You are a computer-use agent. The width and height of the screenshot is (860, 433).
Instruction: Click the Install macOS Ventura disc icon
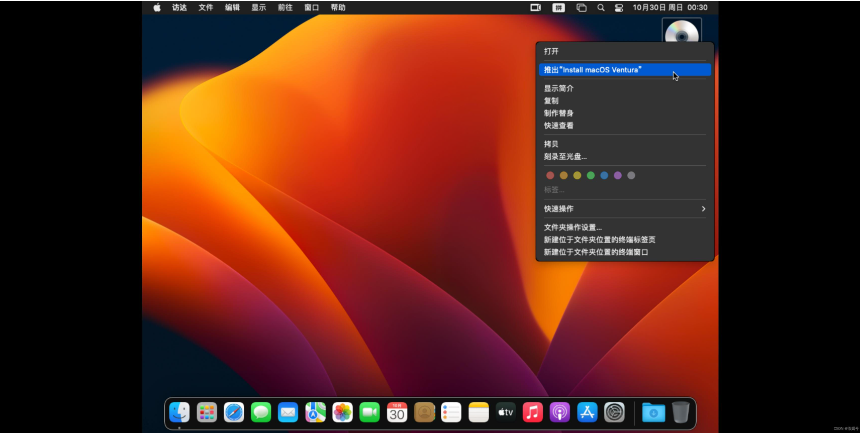click(x=682, y=32)
